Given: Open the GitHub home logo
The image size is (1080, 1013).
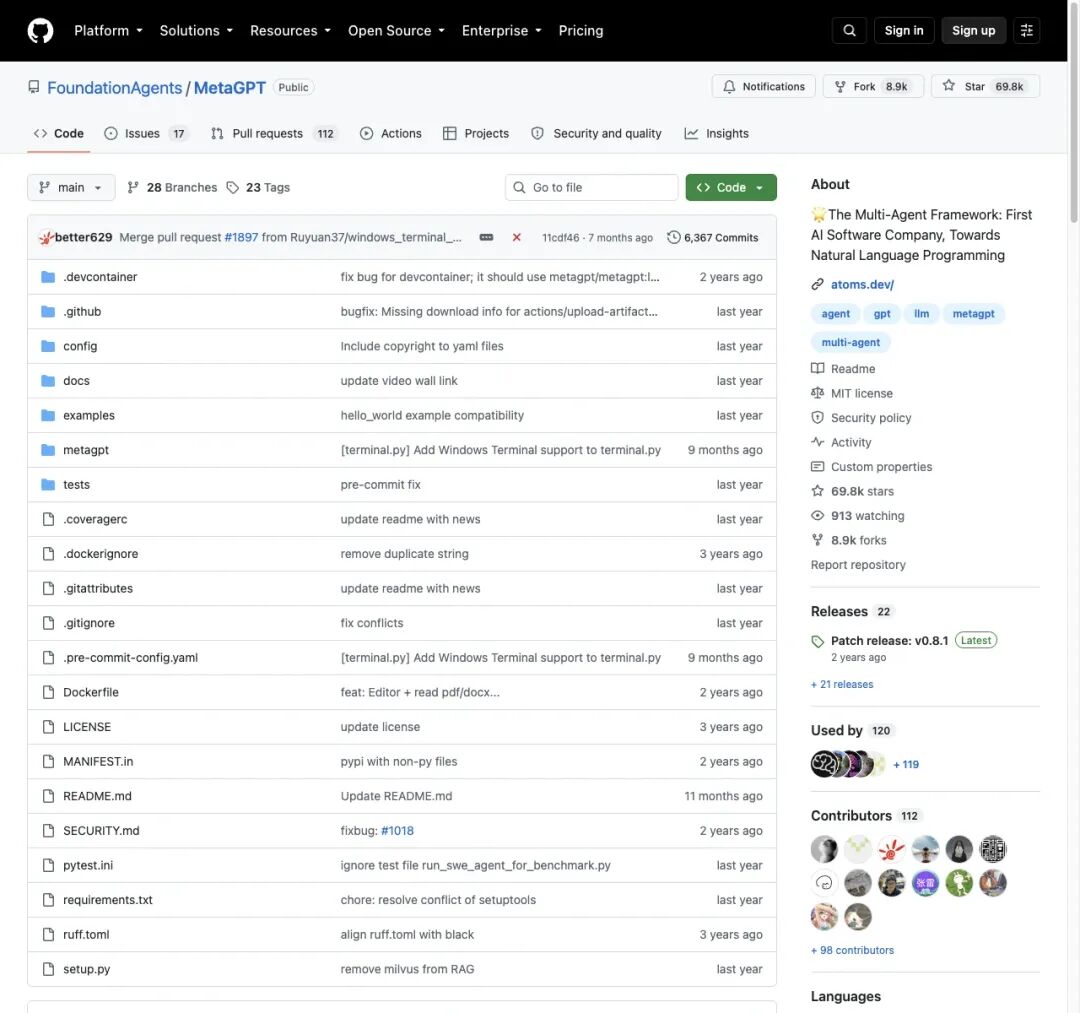Looking at the screenshot, I should [x=40, y=30].
